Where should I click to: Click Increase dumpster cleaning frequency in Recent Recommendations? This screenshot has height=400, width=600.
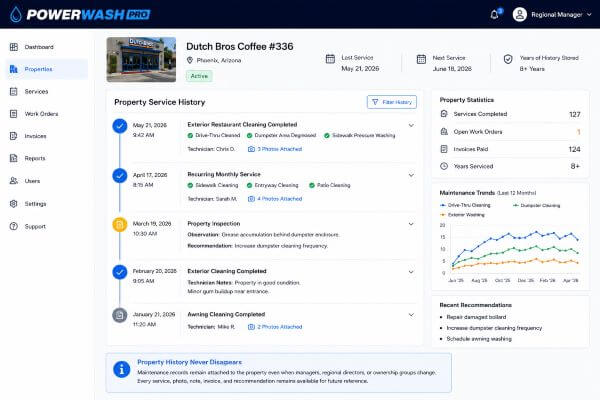[x=494, y=328]
